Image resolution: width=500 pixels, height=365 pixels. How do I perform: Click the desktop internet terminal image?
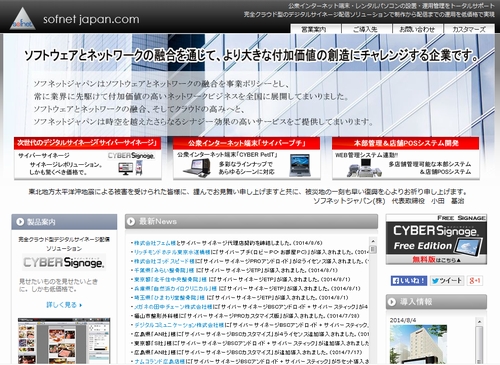(x=197, y=168)
